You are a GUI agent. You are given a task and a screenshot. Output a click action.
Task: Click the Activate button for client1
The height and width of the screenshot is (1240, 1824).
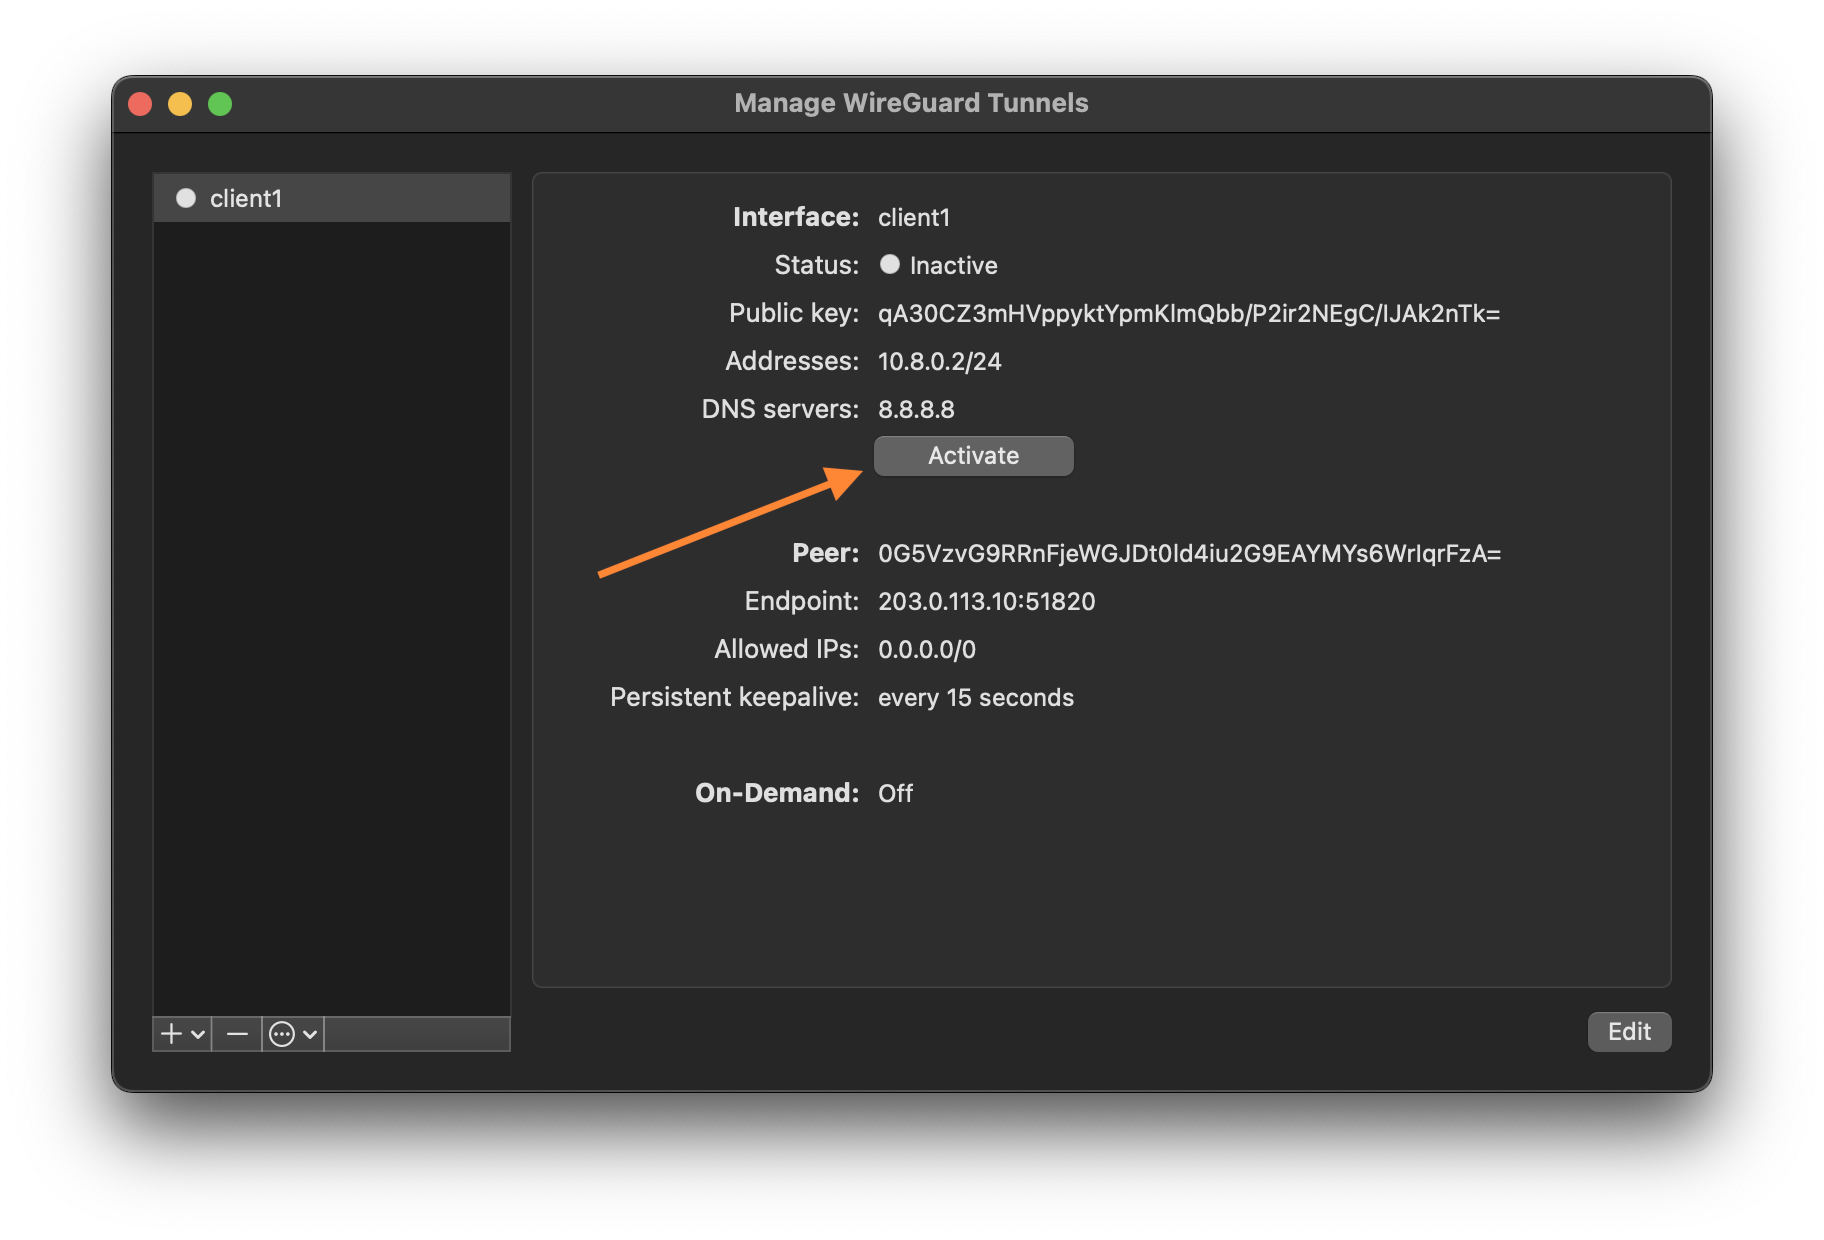(973, 456)
